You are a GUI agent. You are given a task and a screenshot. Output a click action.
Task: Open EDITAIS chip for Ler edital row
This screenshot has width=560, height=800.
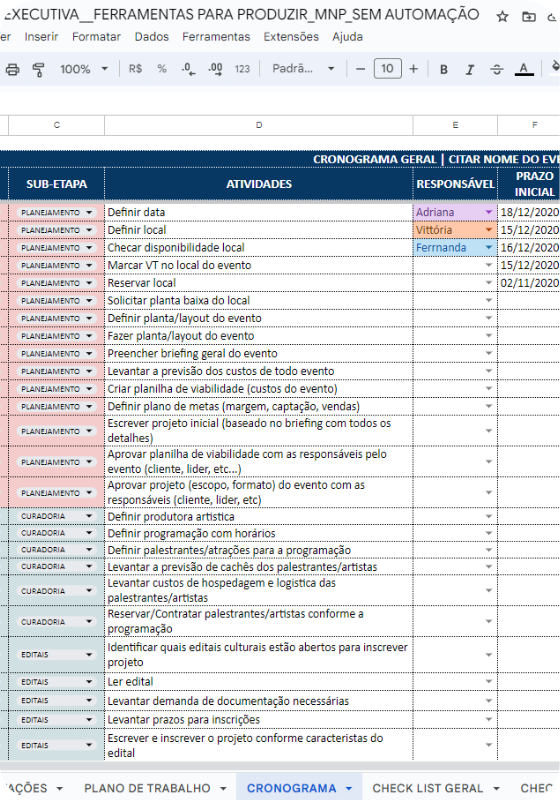click(x=57, y=682)
